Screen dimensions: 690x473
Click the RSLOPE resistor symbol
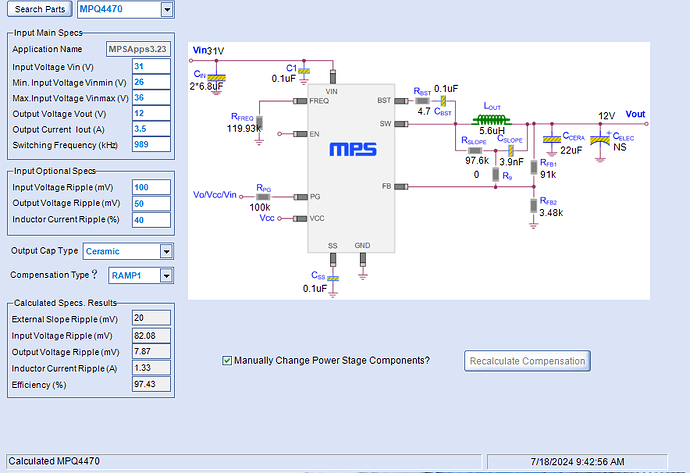475,151
